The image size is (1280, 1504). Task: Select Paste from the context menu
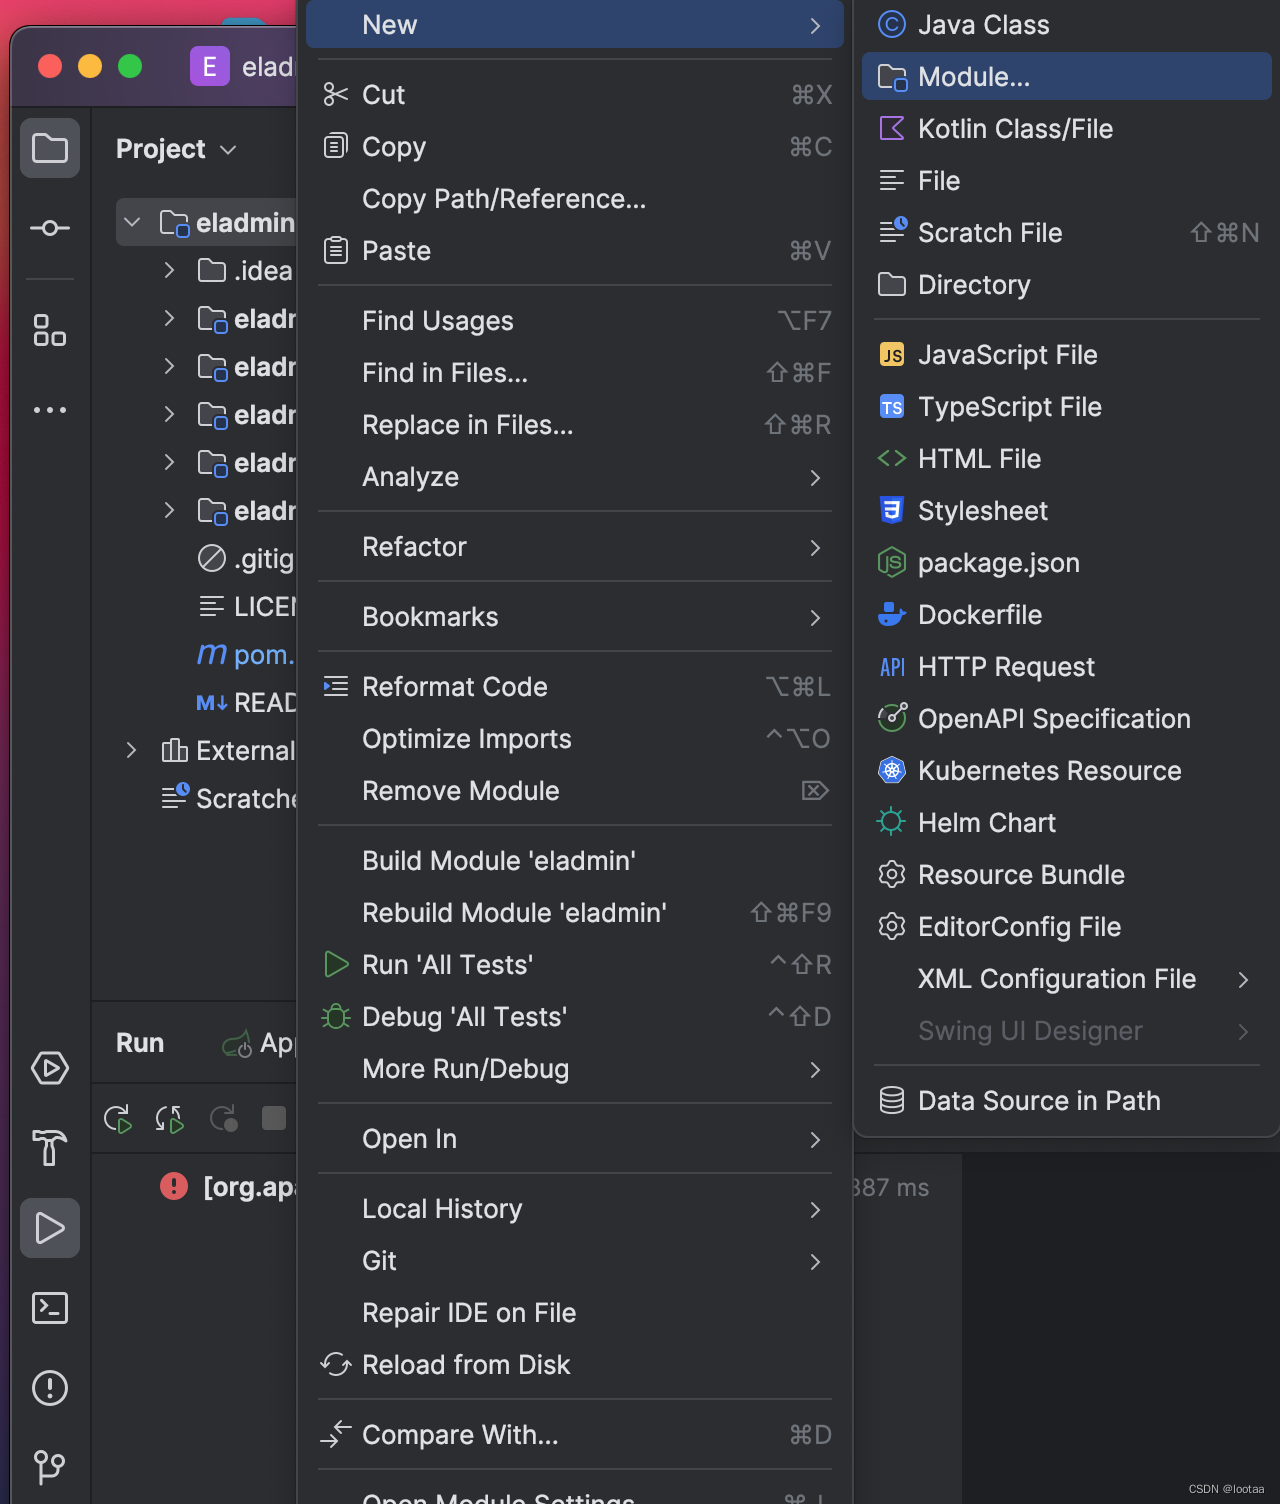point(396,251)
